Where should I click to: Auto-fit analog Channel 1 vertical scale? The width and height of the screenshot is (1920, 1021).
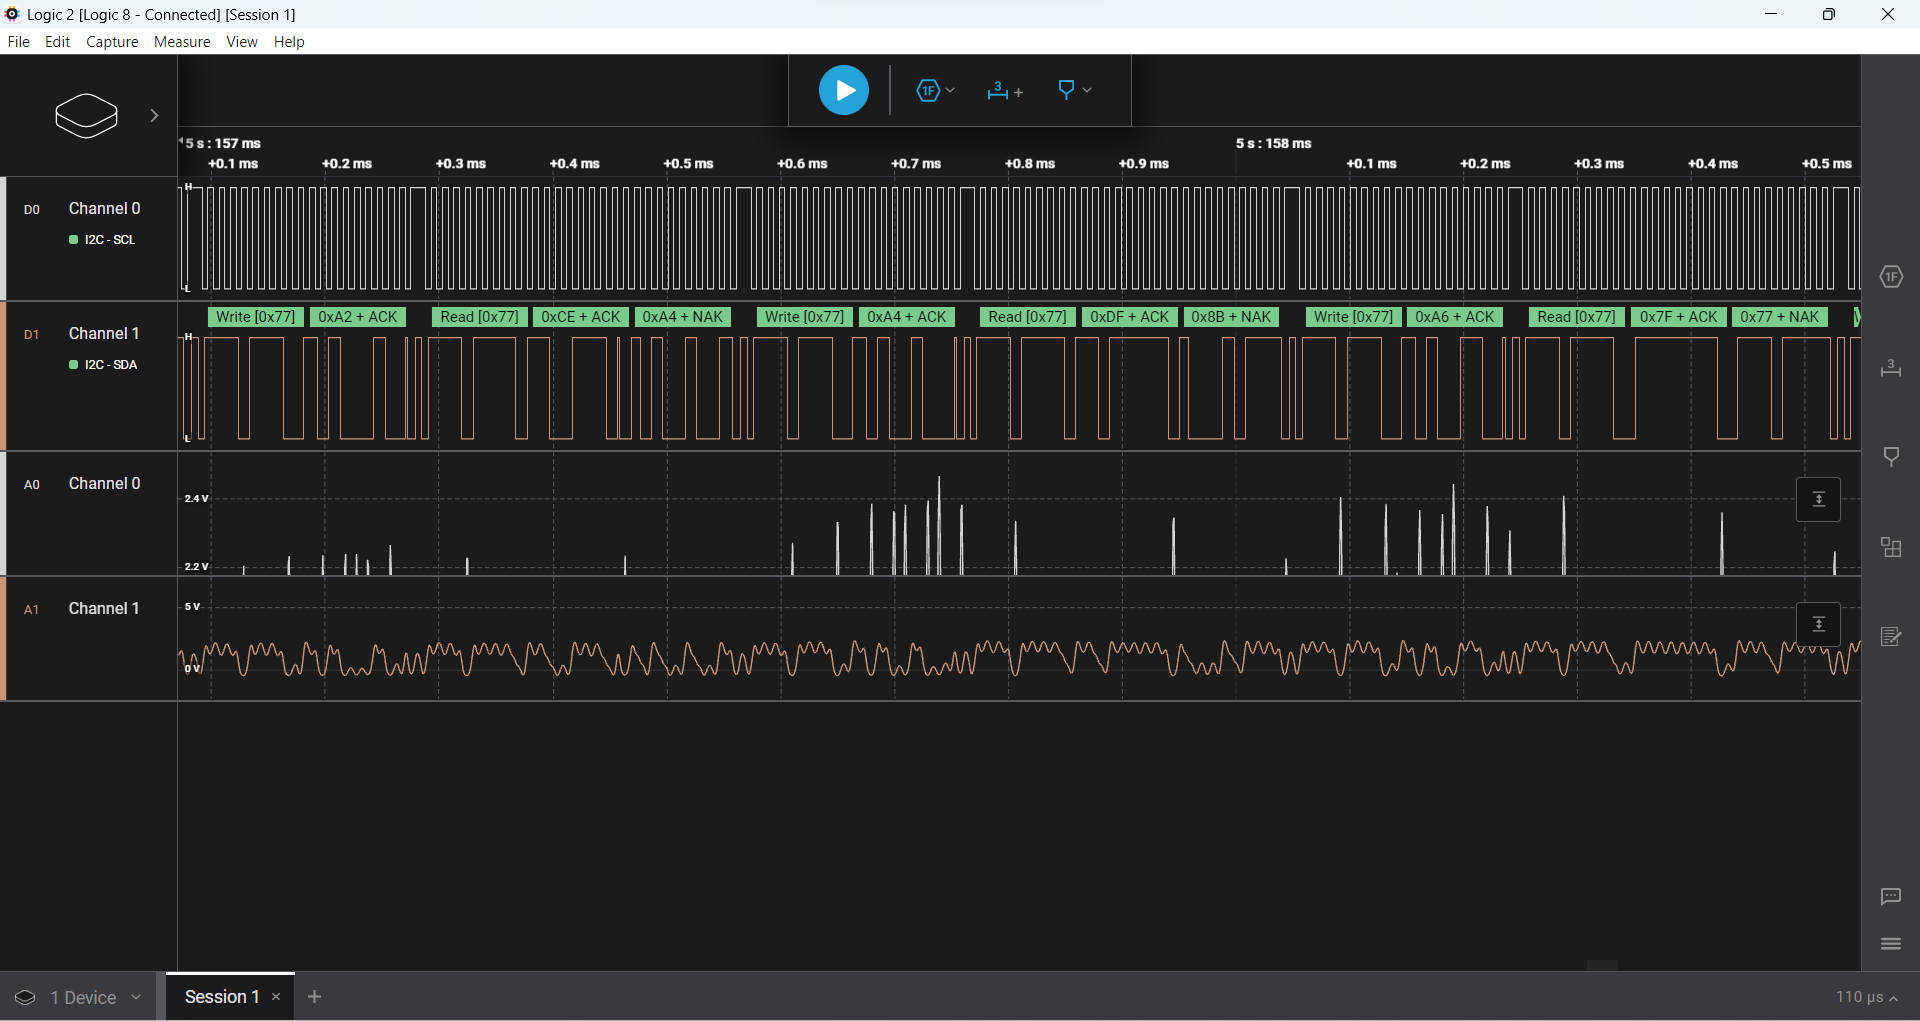pyautogui.click(x=1819, y=624)
